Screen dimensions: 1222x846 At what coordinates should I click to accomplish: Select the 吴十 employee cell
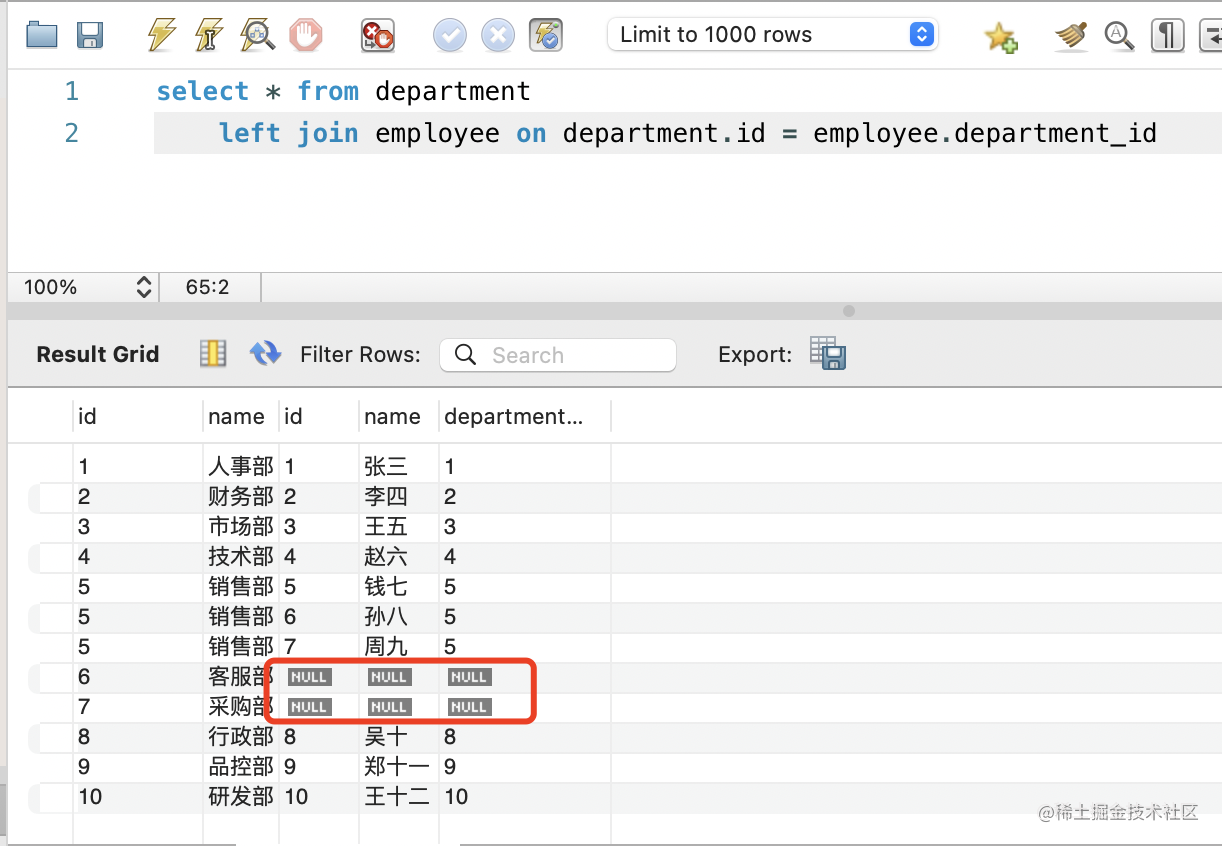point(398,736)
